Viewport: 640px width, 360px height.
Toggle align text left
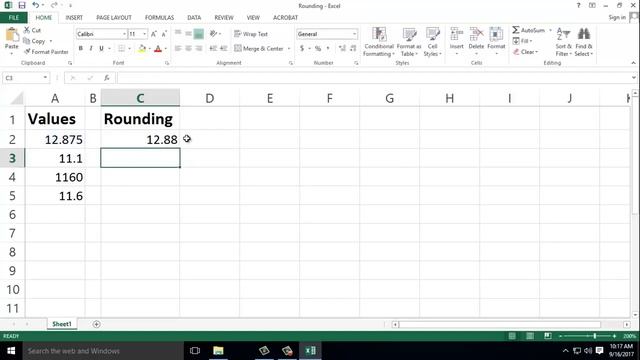[x=178, y=48]
